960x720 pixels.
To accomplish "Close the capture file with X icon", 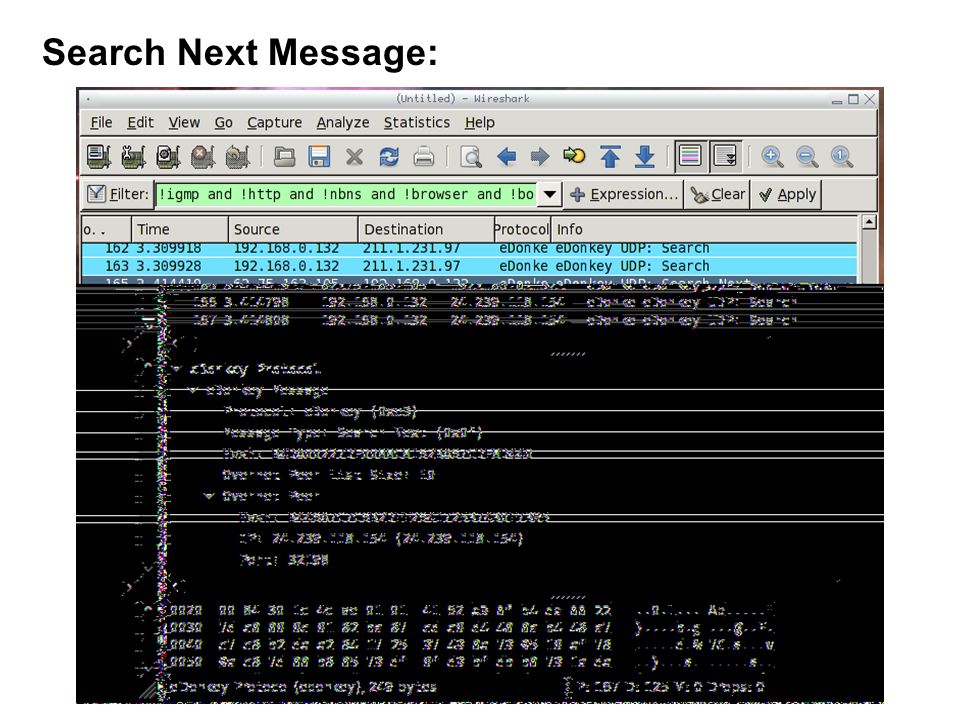I will (354, 157).
